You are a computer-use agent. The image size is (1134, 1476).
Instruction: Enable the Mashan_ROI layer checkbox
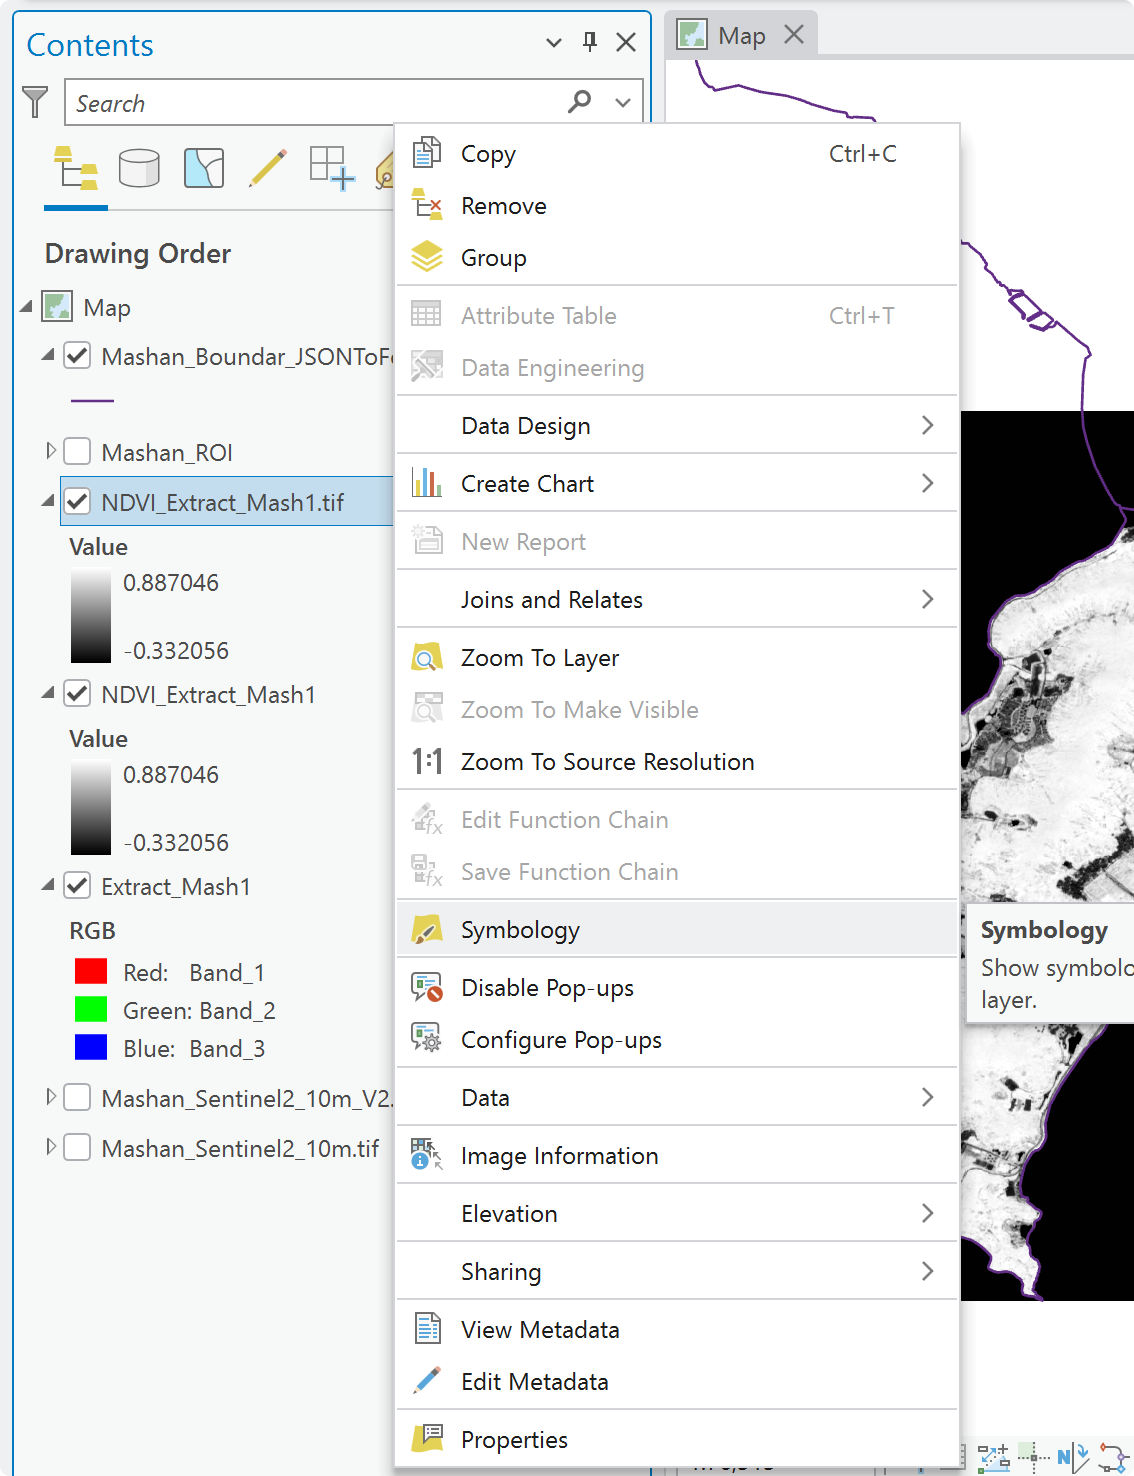pos(77,452)
